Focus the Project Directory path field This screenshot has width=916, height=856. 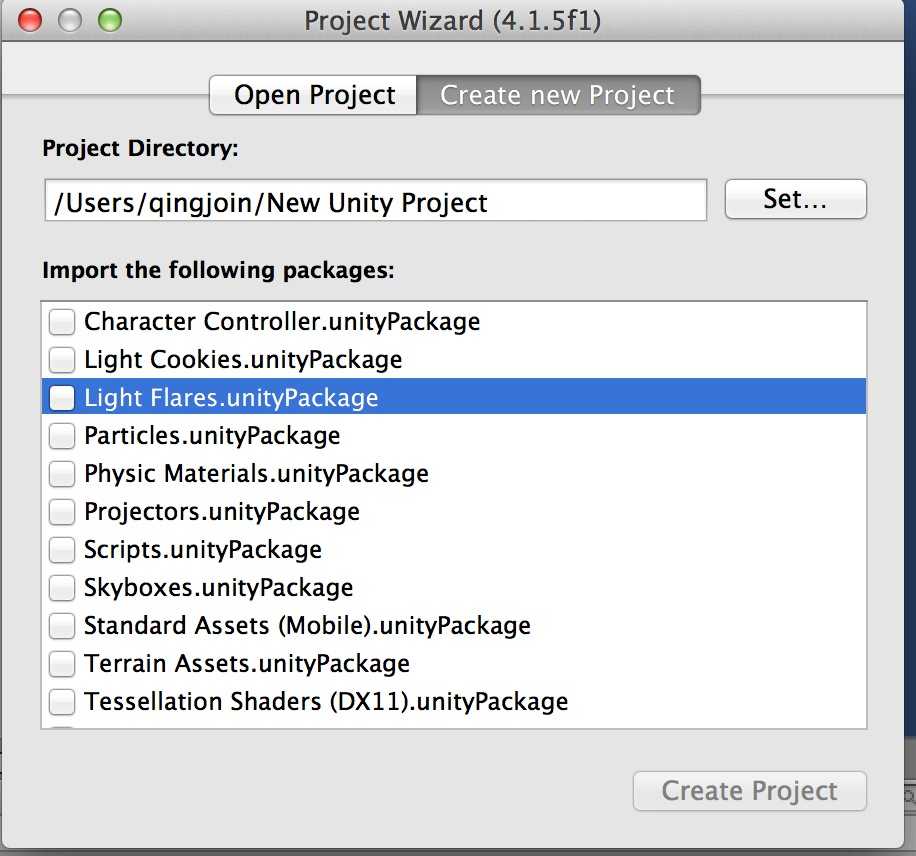click(376, 200)
